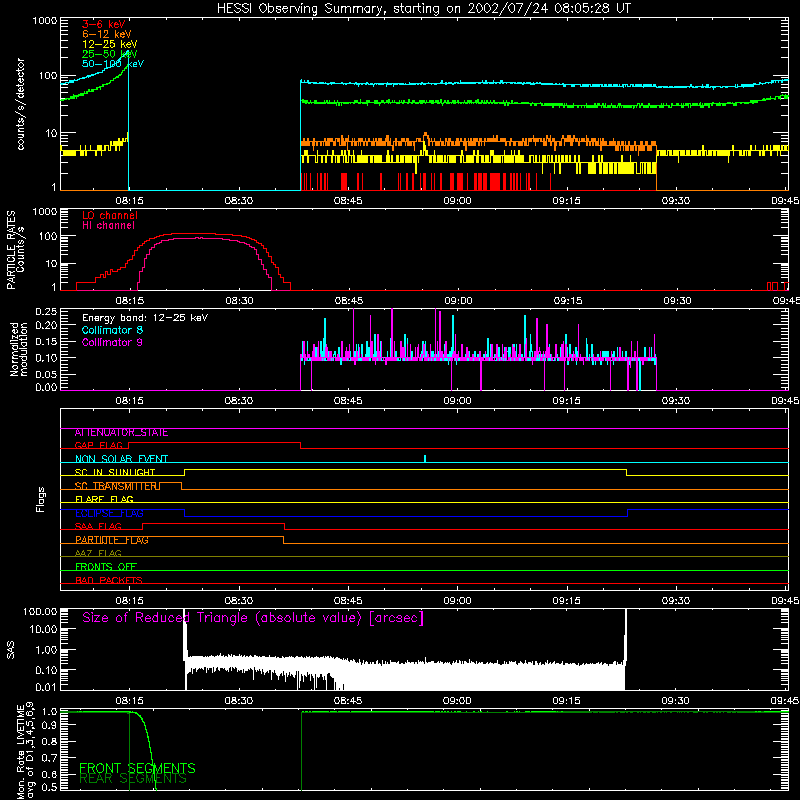Screen dimensions: 800x800
Task: Click the 'Energy band: 12-25 keV' text
Action: [x=145, y=318]
